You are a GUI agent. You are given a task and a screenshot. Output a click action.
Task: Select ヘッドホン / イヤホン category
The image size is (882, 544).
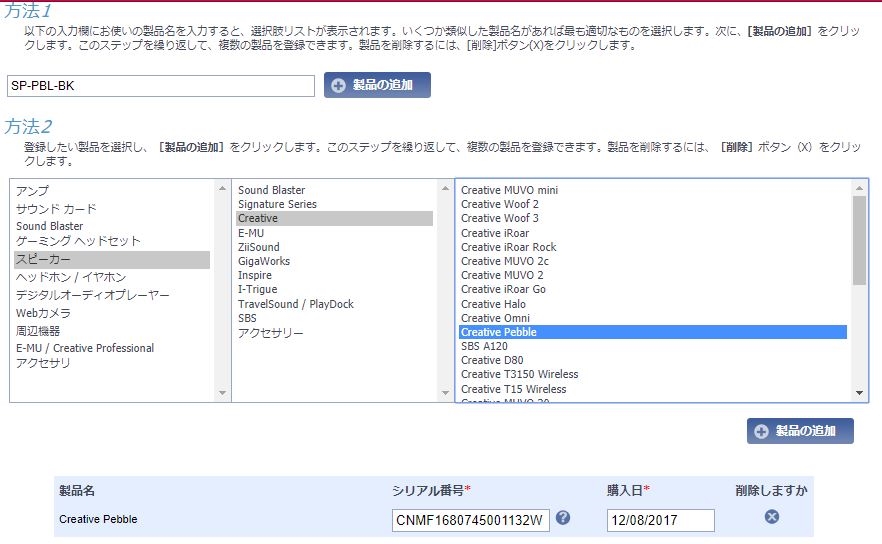tap(71, 277)
